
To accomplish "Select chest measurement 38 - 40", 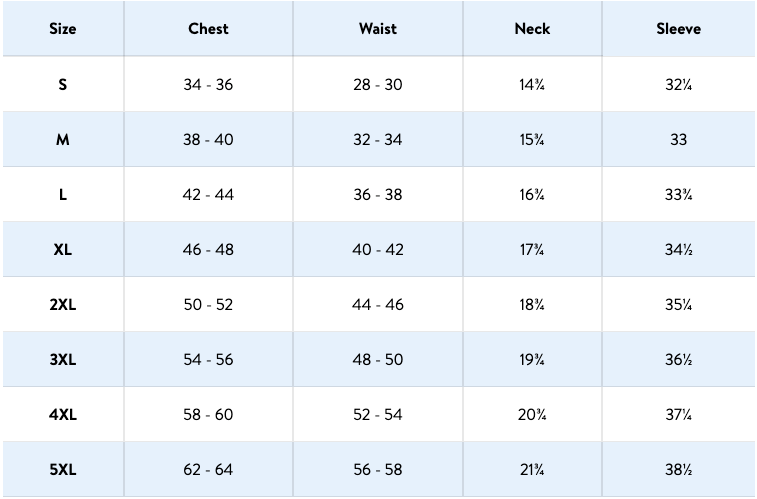I will (x=208, y=140).
